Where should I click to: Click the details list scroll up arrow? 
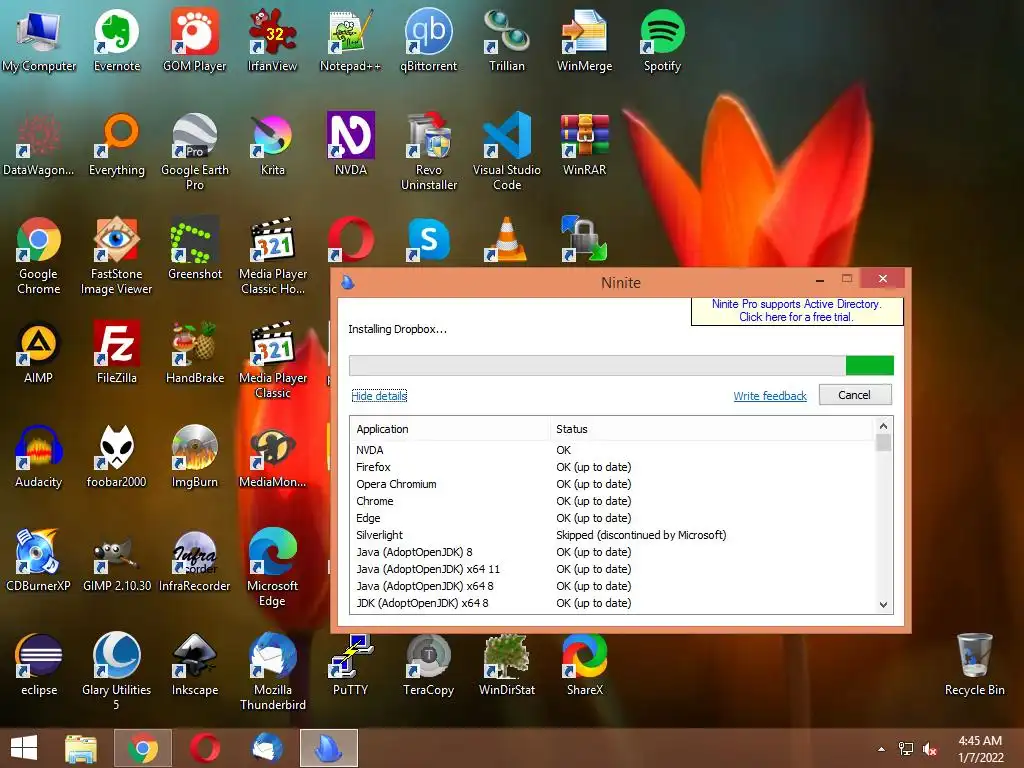point(884,426)
